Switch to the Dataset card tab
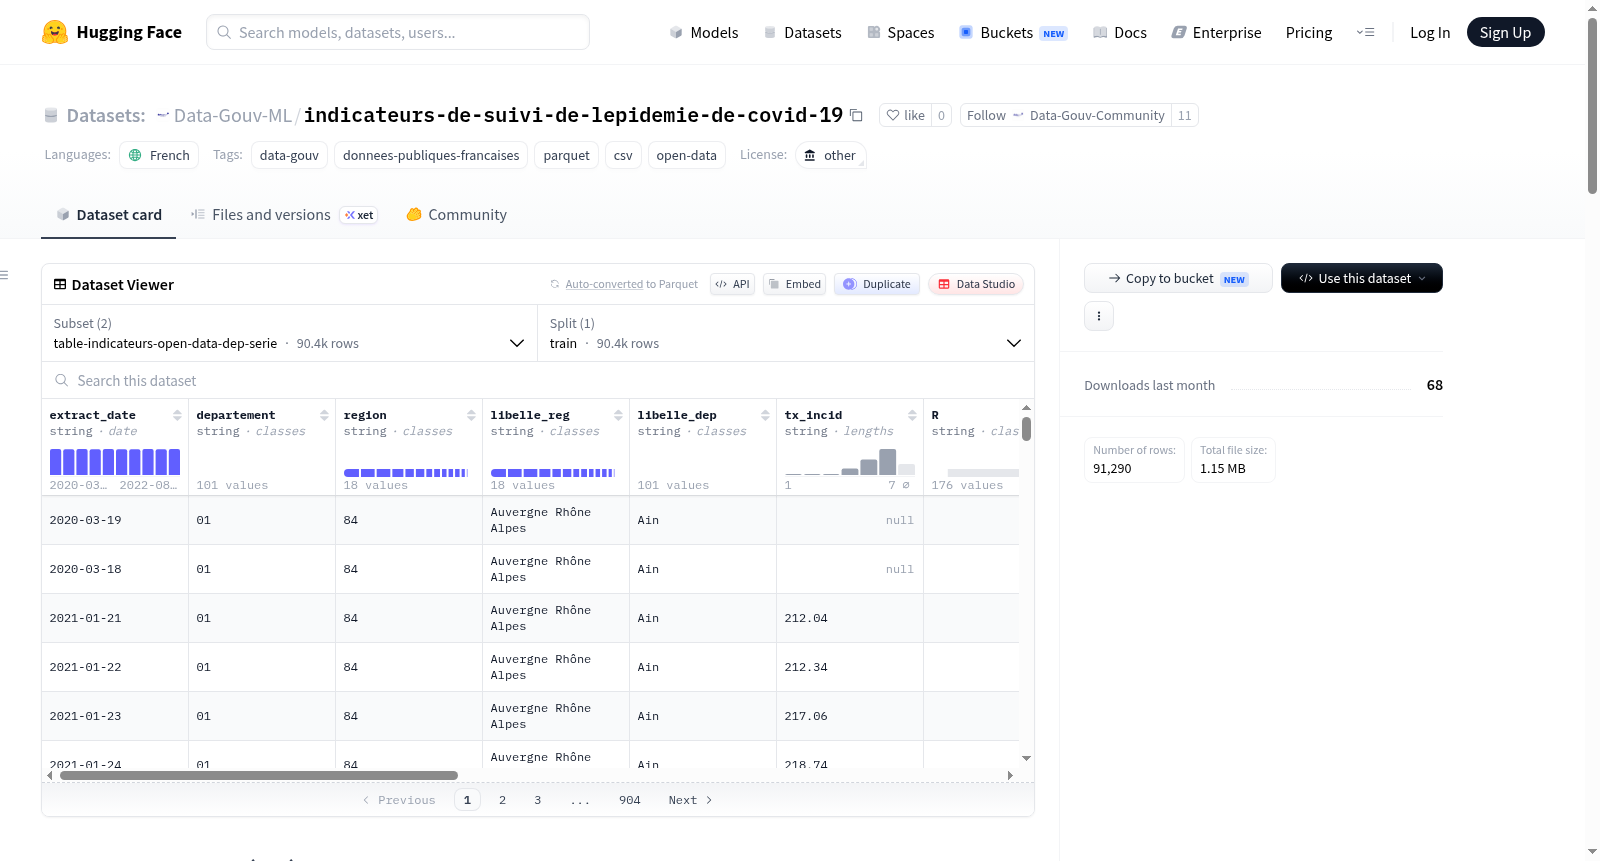 tap(109, 214)
